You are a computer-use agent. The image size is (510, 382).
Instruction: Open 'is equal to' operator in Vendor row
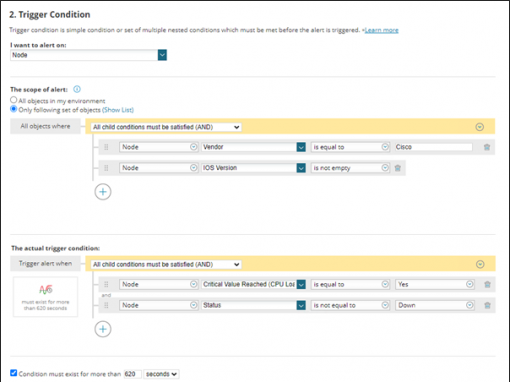point(350,147)
